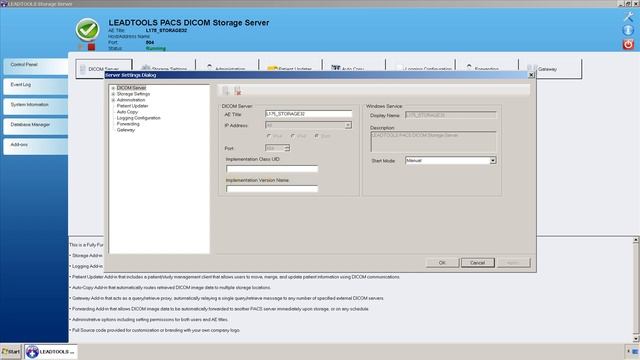Click the Apply button

(513, 263)
